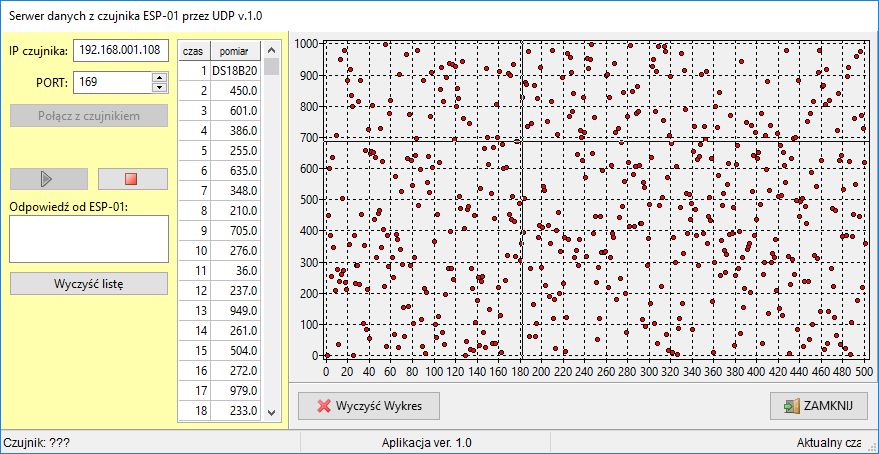Click the 'pomiar' column header

tap(235, 50)
